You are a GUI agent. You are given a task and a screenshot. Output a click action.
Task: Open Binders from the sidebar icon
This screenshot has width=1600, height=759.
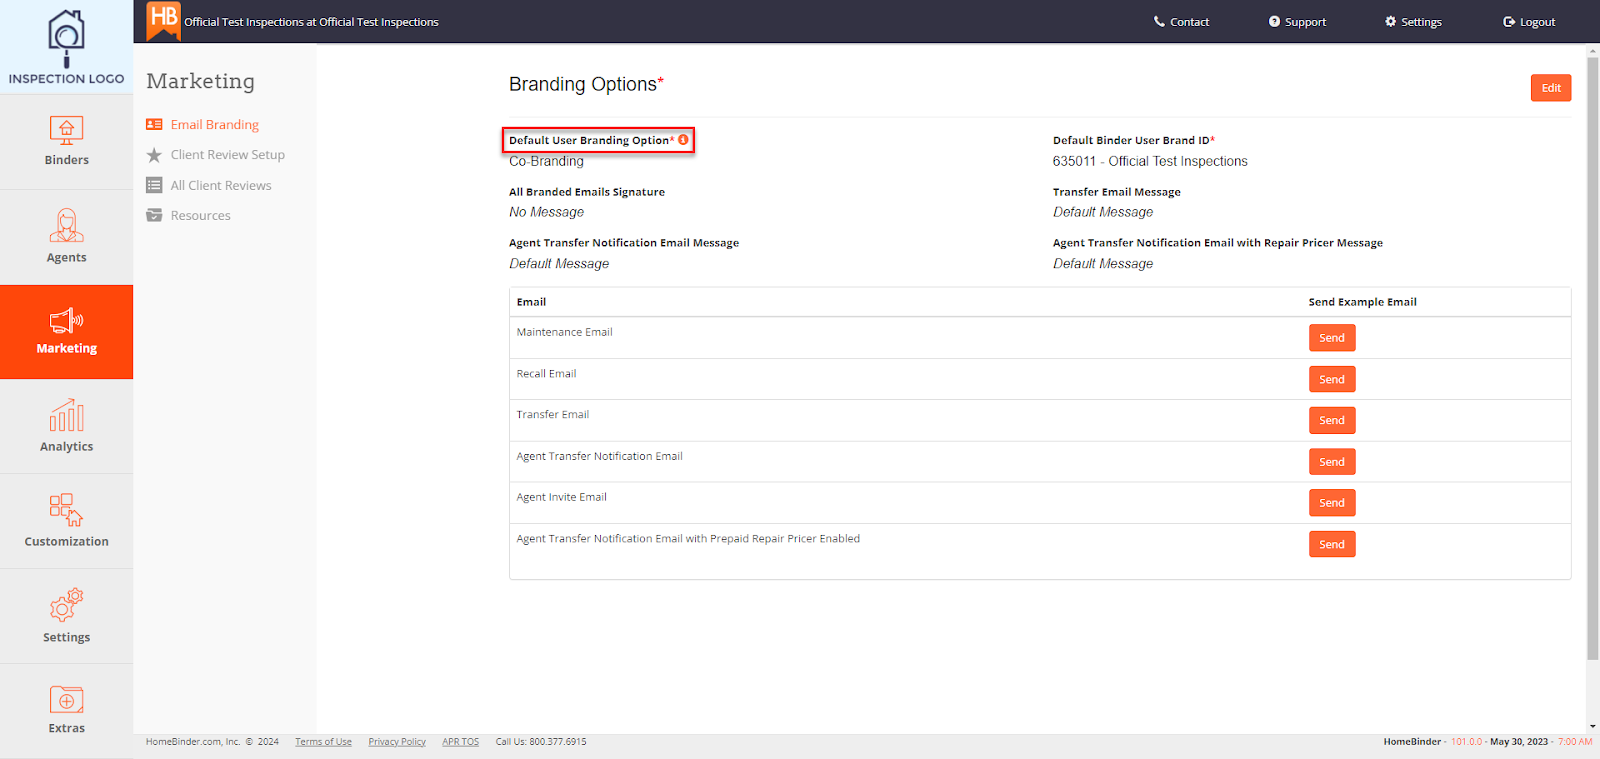click(x=66, y=131)
